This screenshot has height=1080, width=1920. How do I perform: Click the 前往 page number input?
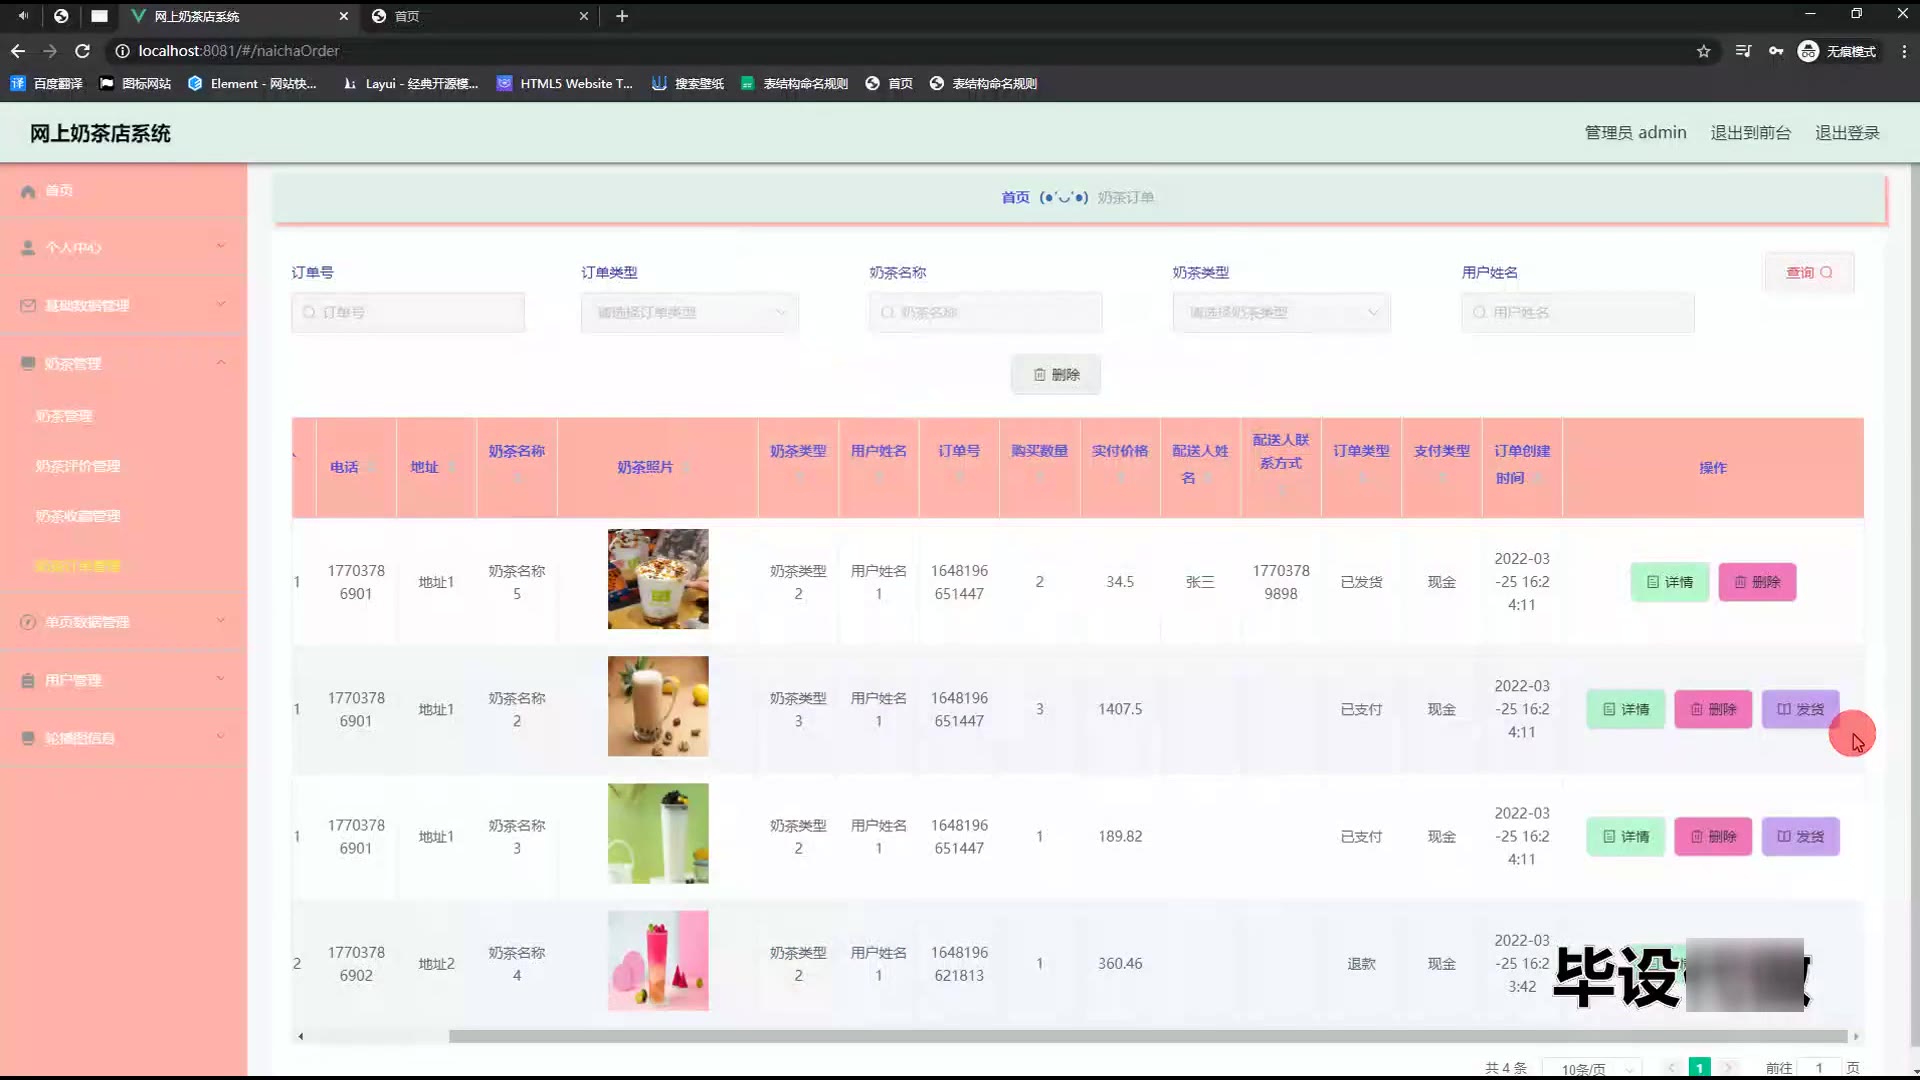click(x=1819, y=1068)
